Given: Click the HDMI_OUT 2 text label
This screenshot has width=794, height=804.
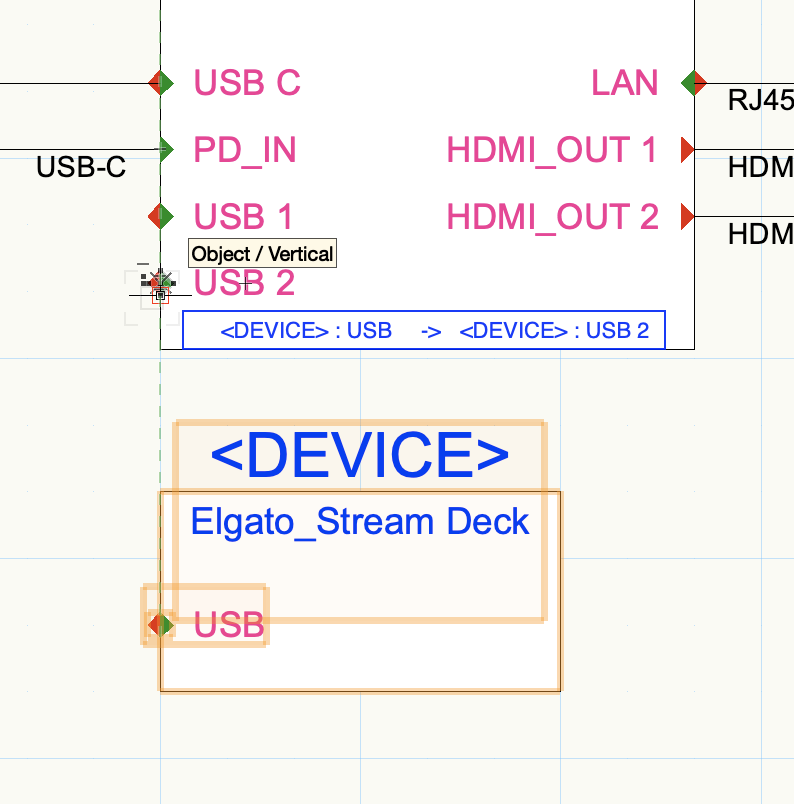Looking at the screenshot, I should coord(552,216).
